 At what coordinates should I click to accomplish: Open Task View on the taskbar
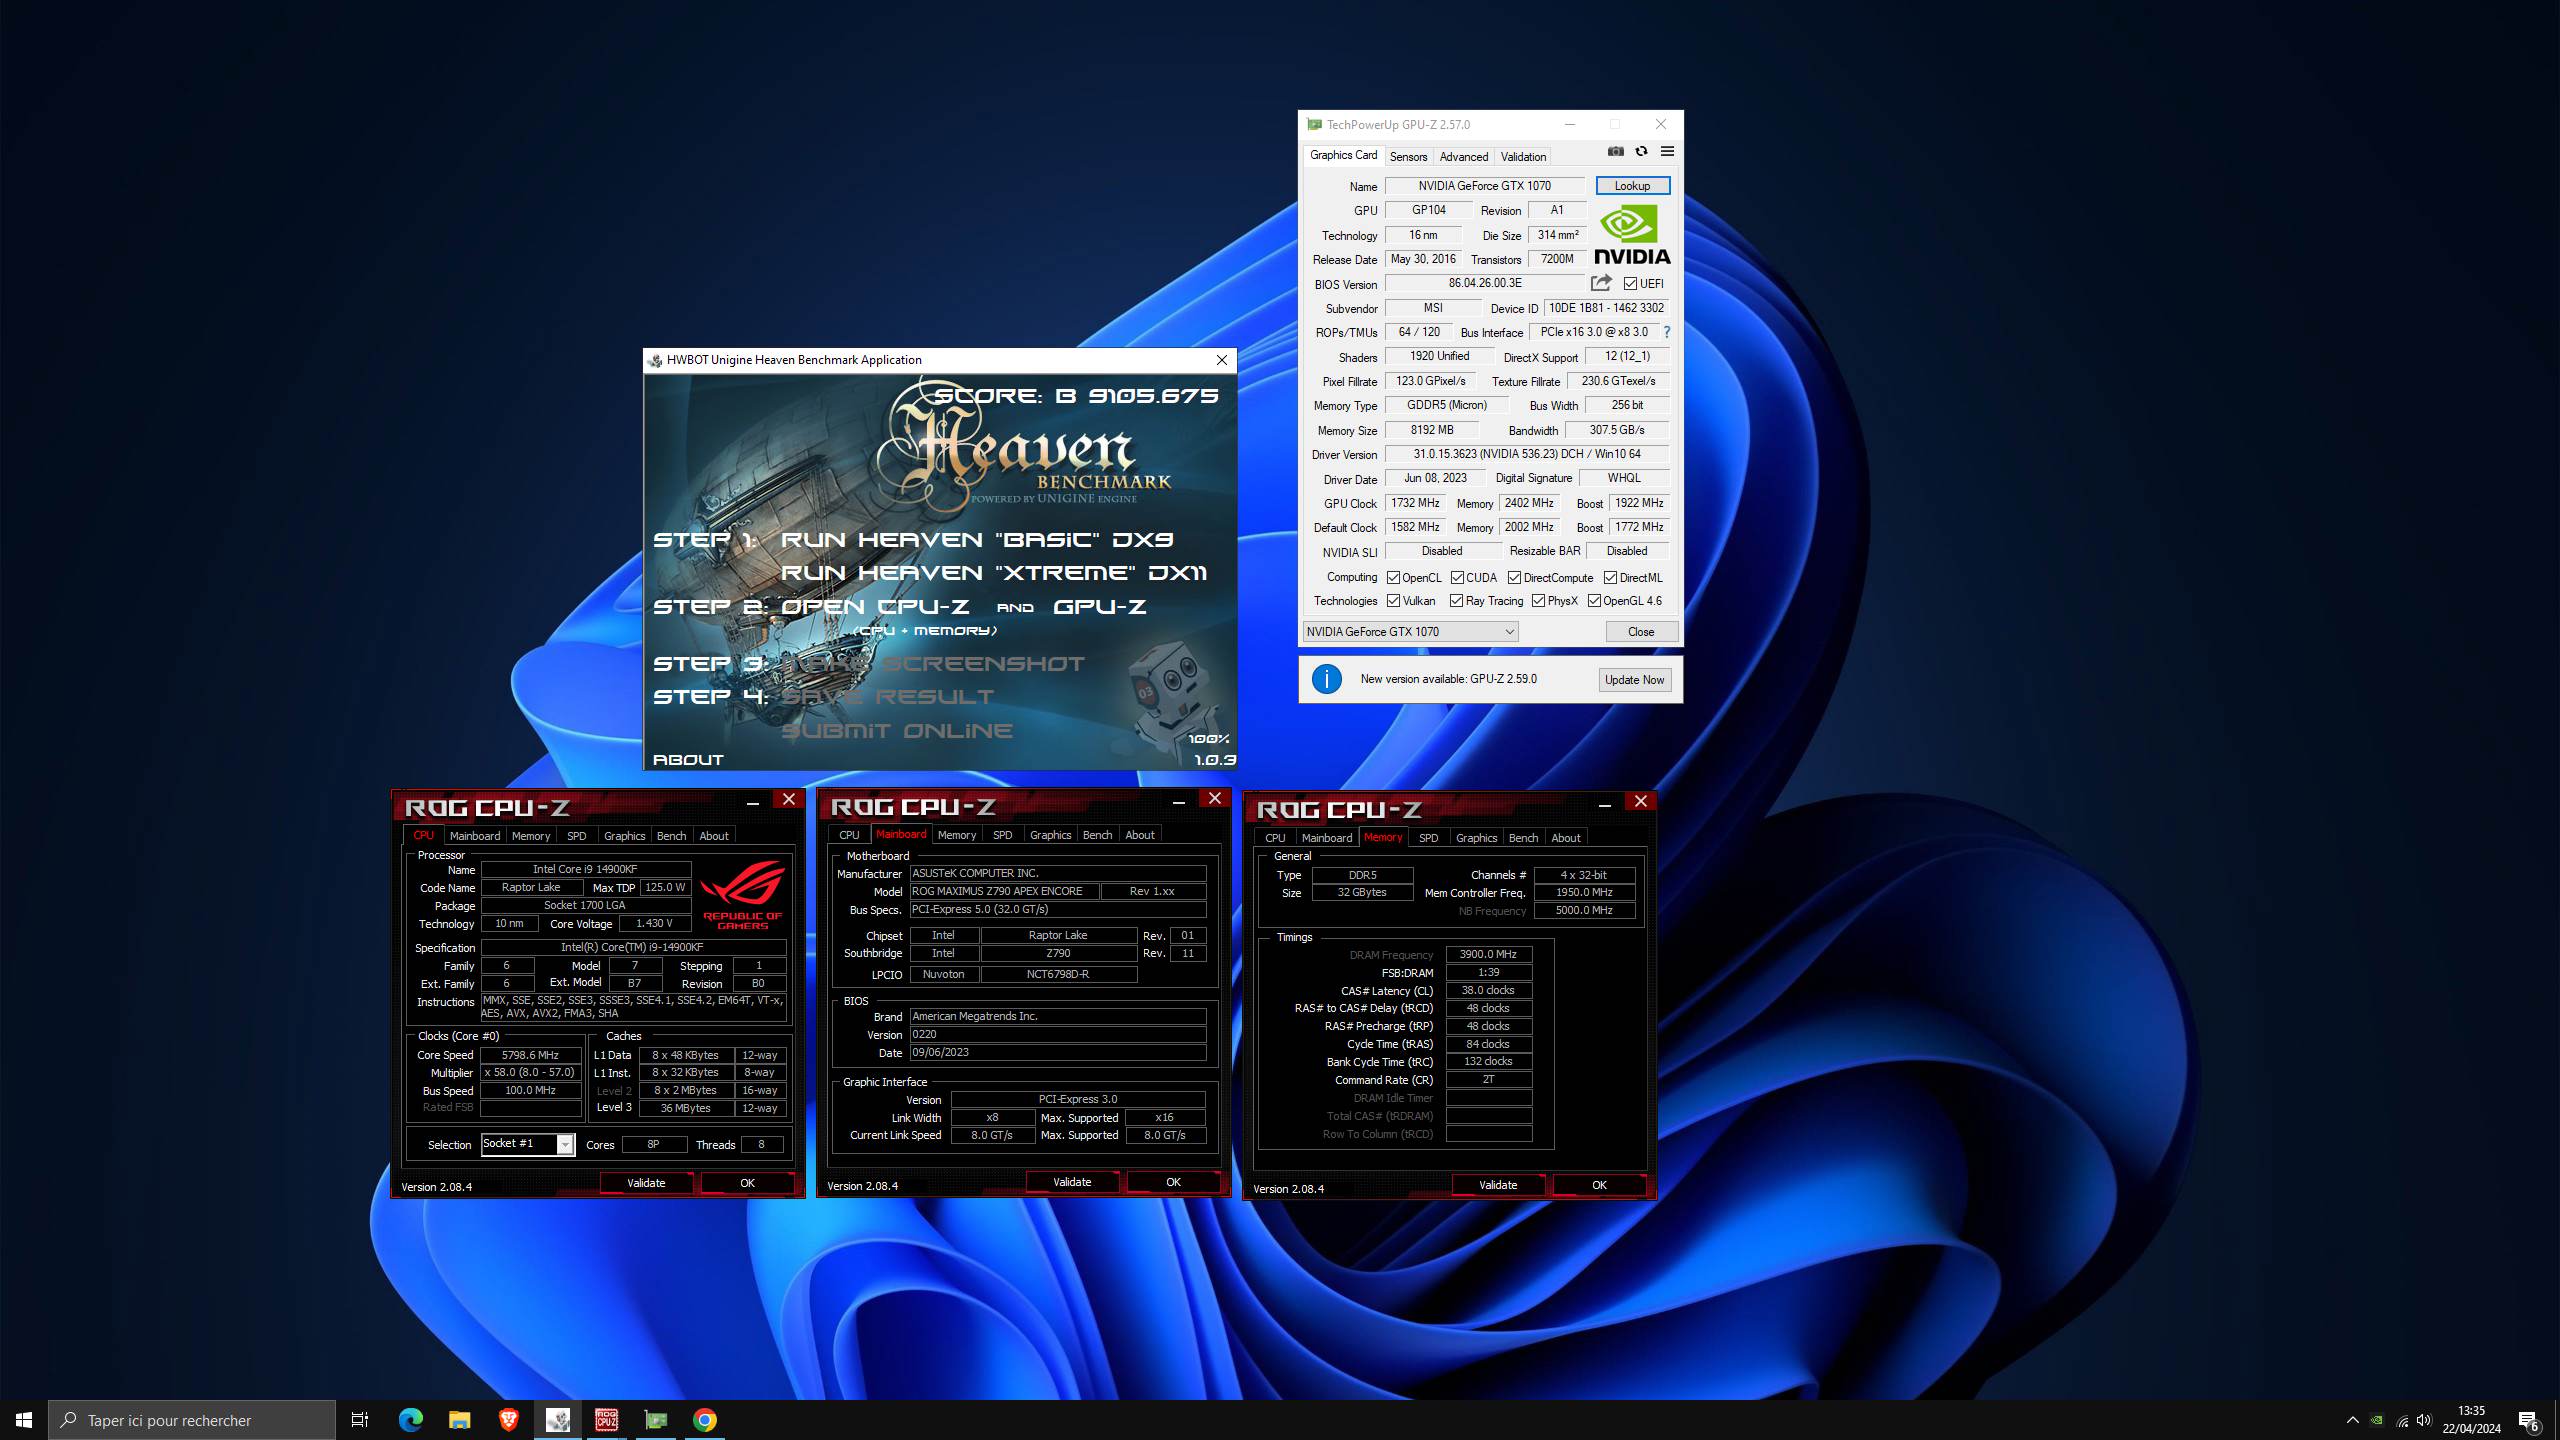tap(360, 1420)
